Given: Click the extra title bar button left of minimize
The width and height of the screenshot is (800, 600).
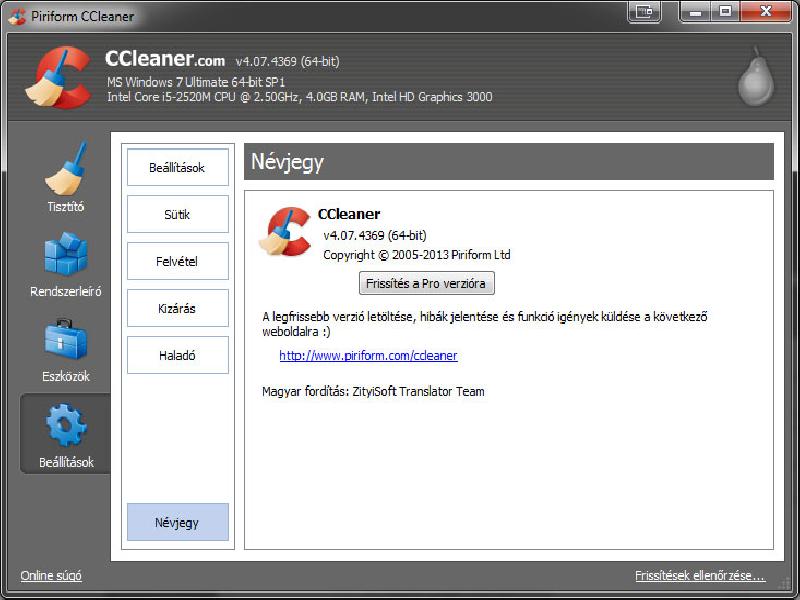Looking at the screenshot, I should (x=644, y=11).
